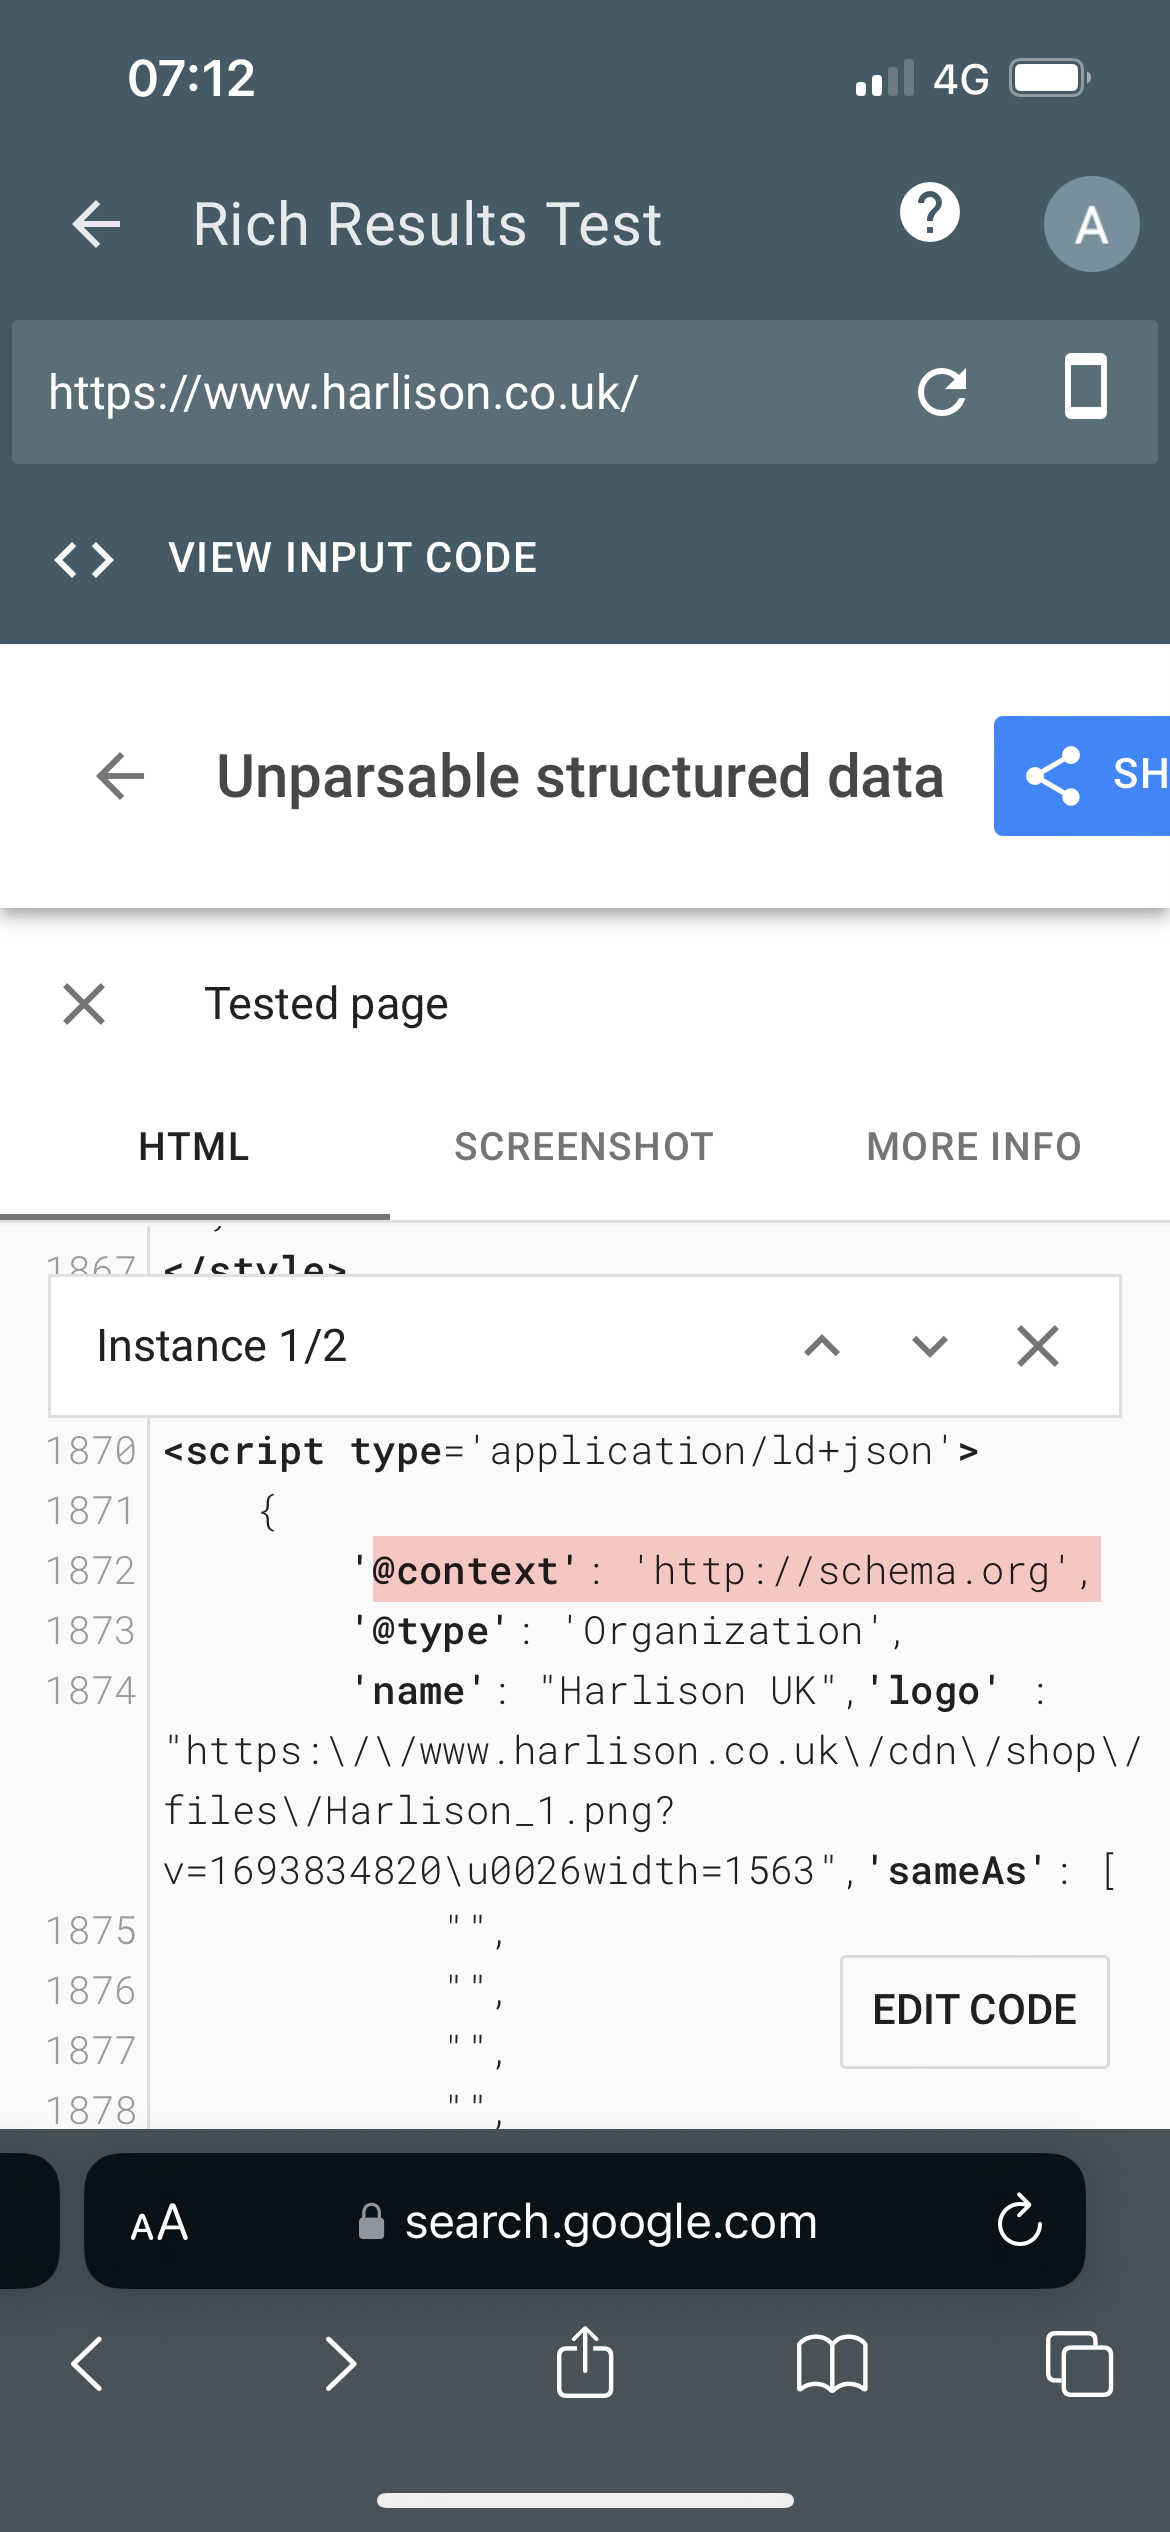Image resolution: width=1170 pixels, height=2532 pixels.
Task: Close the Tested page panel
Action: (x=84, y=1004)
